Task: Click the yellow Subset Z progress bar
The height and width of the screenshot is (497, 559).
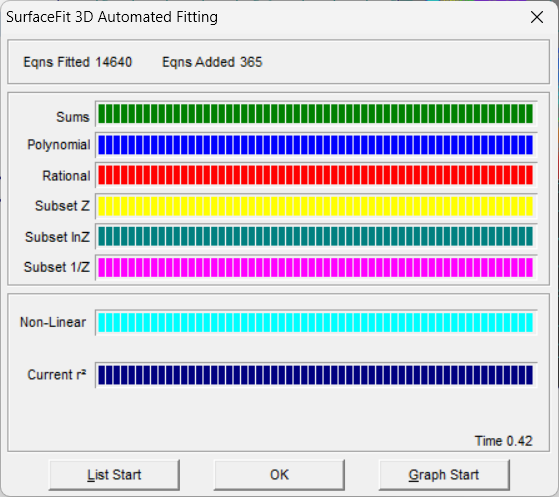Action: tap(316, 206)
